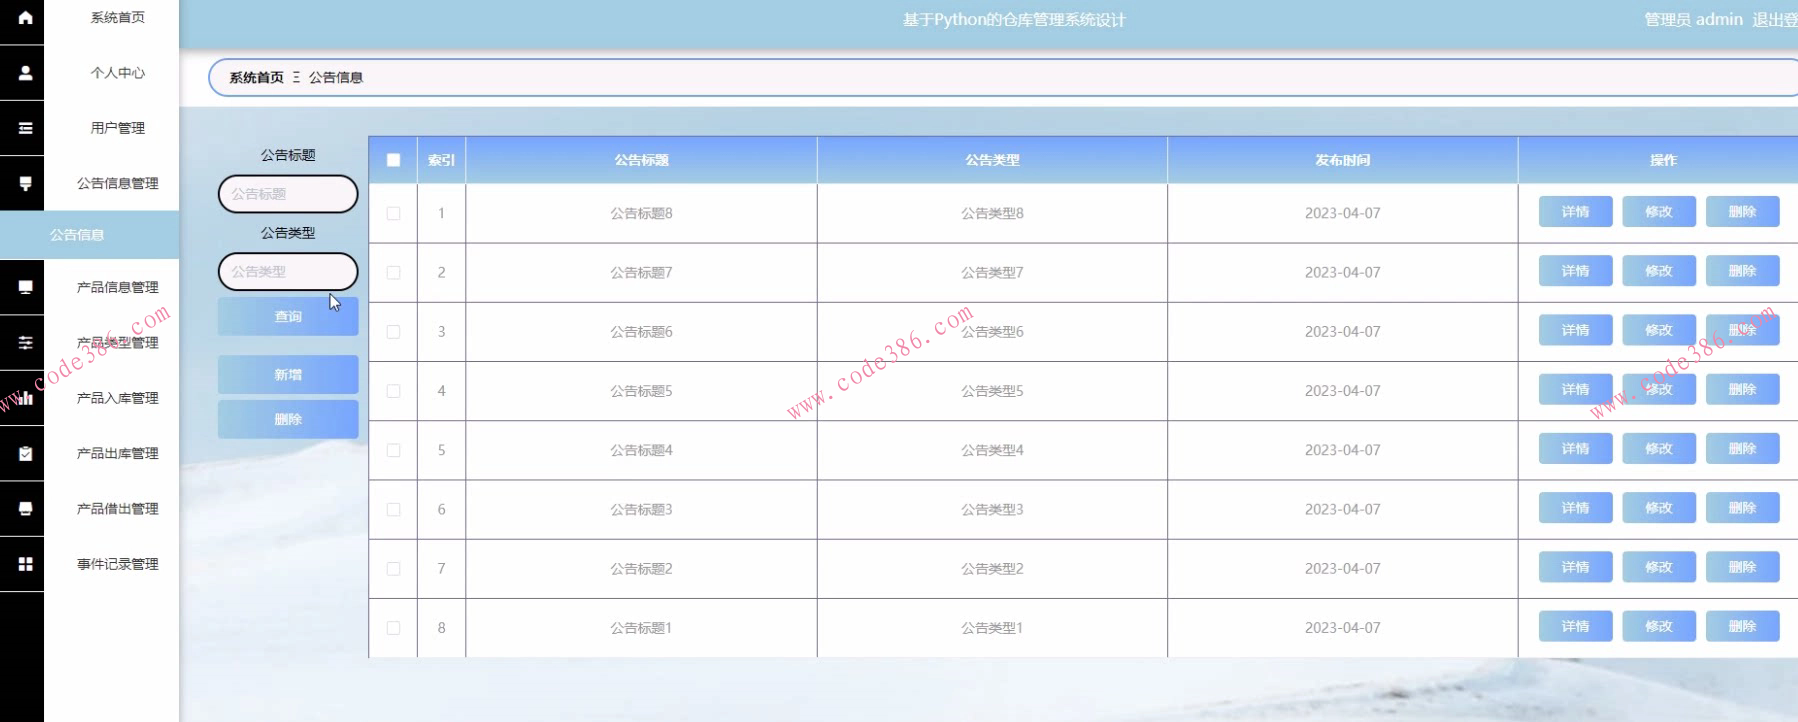Screen dimensions: 1798x722
Task: Expand the 产品入库管理 menu
Action: [x=117, y=398]
